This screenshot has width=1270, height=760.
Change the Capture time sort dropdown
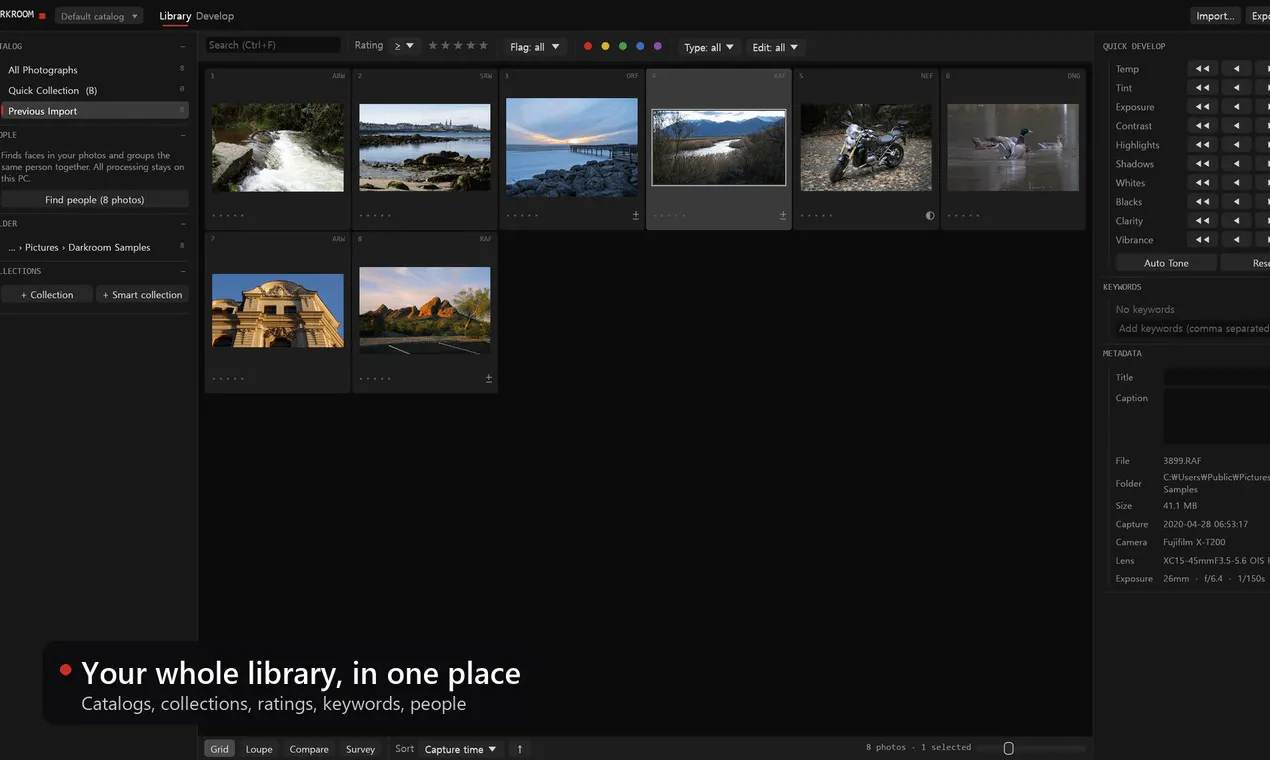tap(460, 749)
